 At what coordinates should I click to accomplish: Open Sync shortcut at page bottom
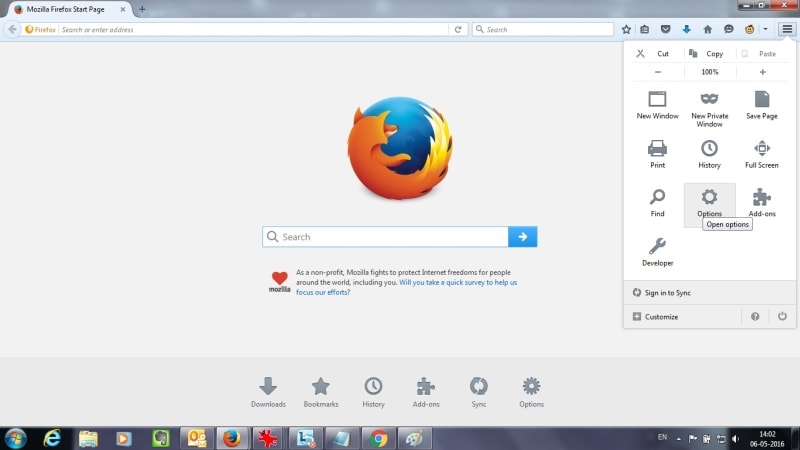pyautogui.click(x=479, y=392)
